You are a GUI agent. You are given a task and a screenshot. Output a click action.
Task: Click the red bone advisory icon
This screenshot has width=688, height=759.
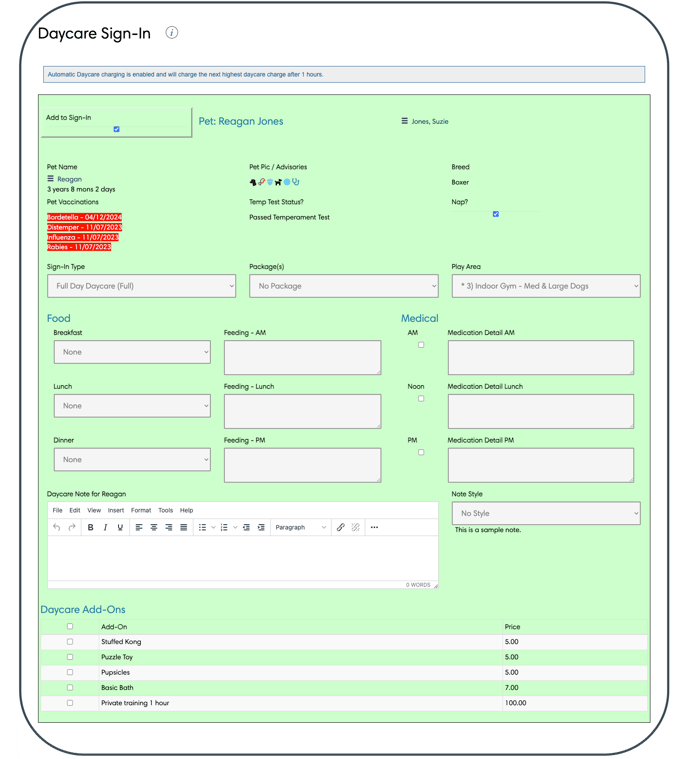click(x=261, y=182)
